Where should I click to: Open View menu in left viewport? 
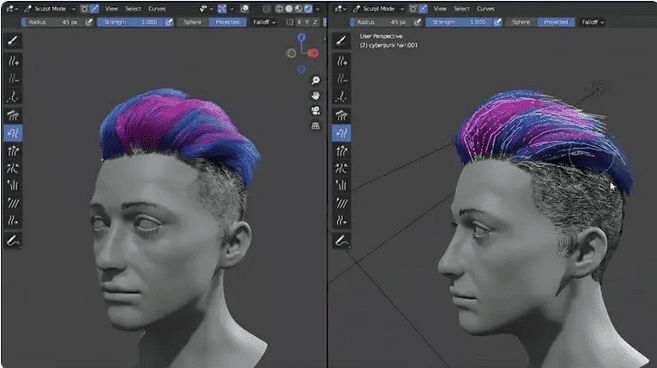pyautogui.click(x=111, y=9)
